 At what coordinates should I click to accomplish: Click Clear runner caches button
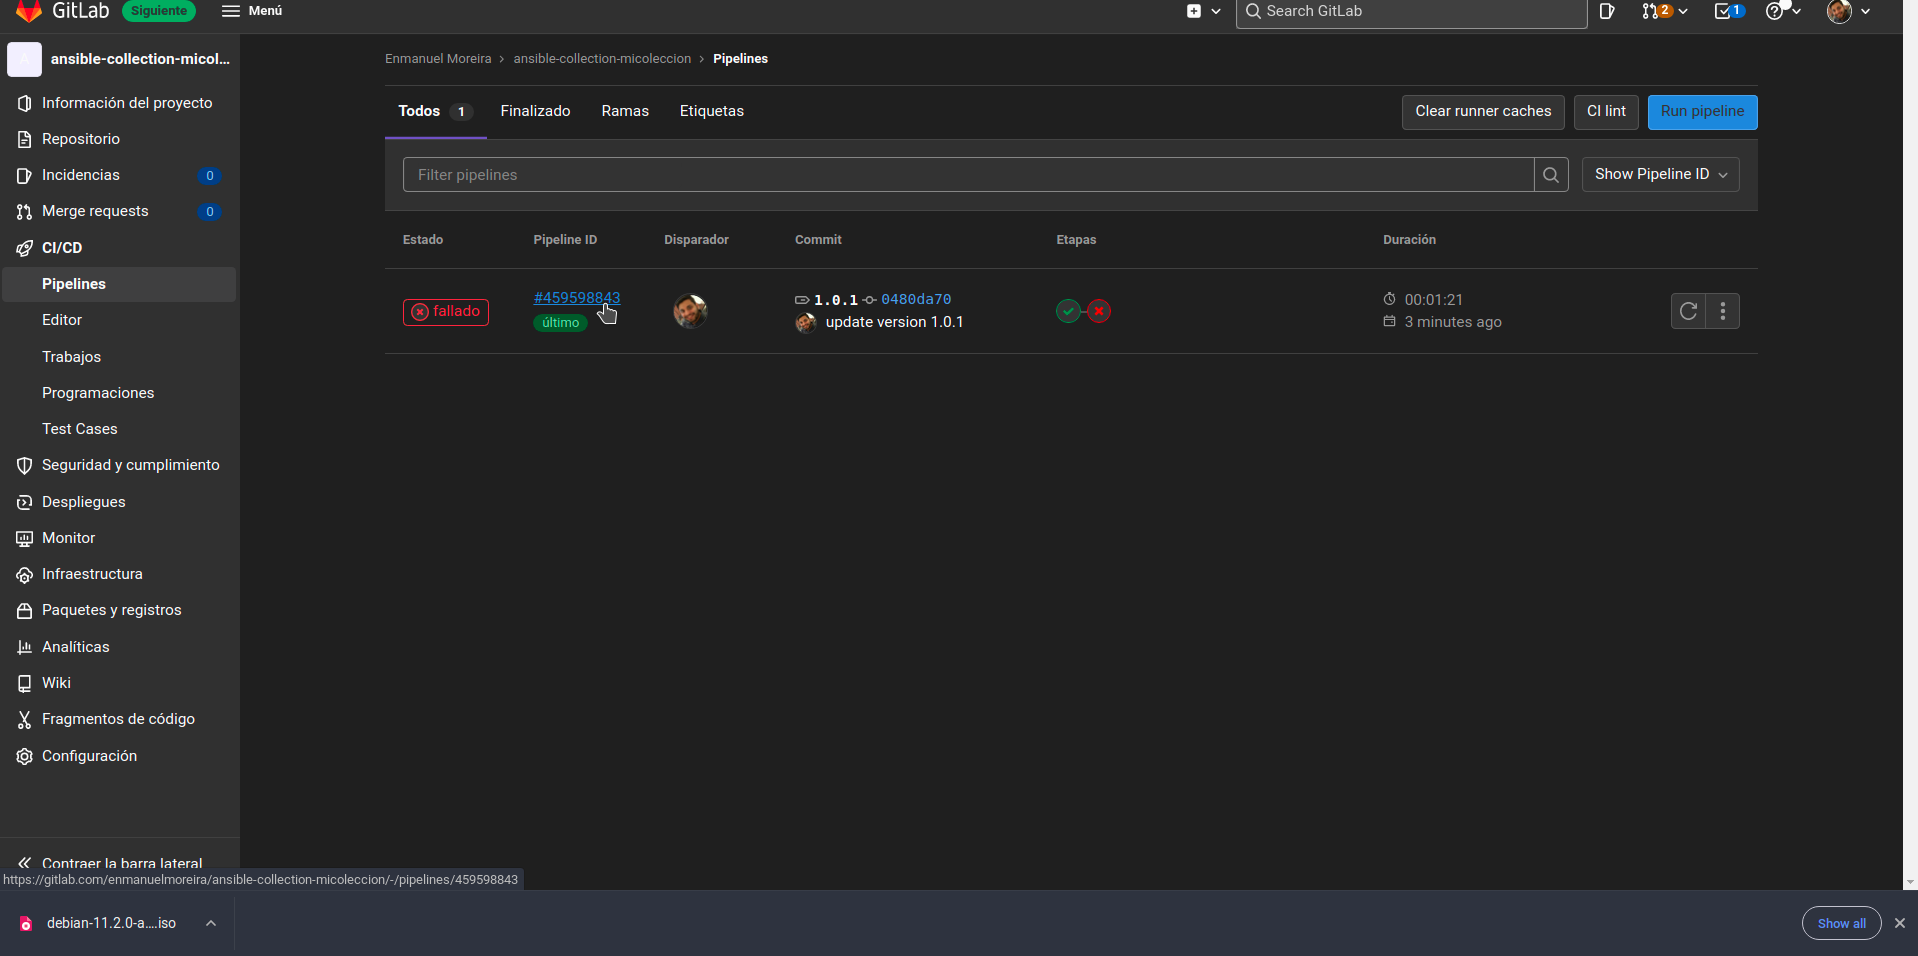1483,112
